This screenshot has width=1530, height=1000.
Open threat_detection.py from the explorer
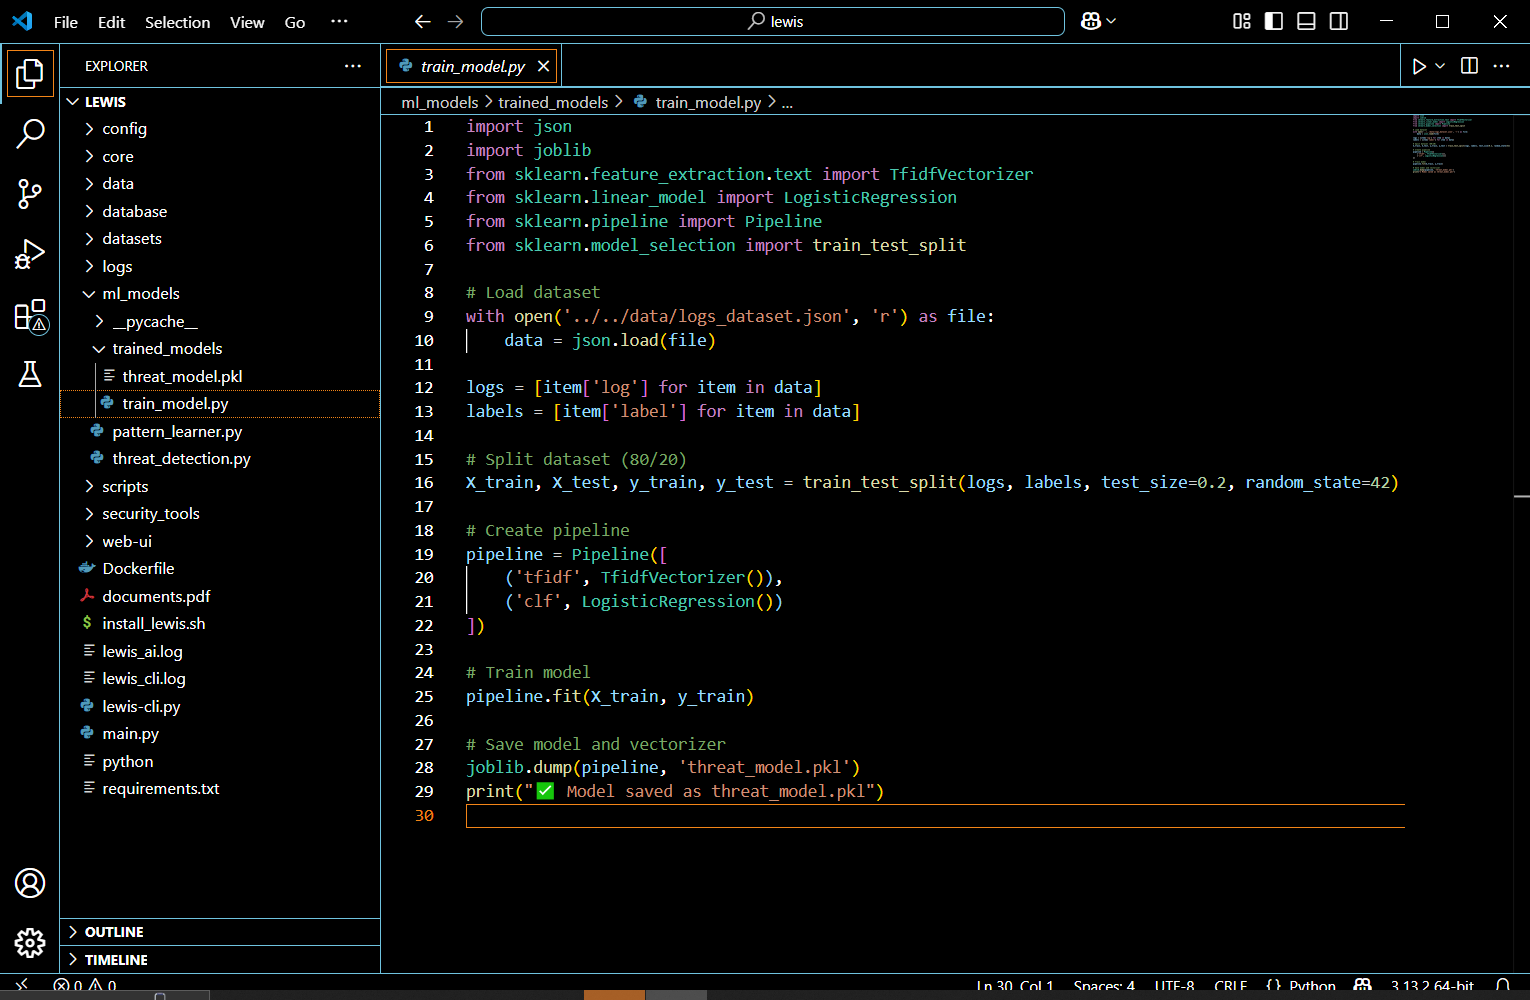coord(181,459)
